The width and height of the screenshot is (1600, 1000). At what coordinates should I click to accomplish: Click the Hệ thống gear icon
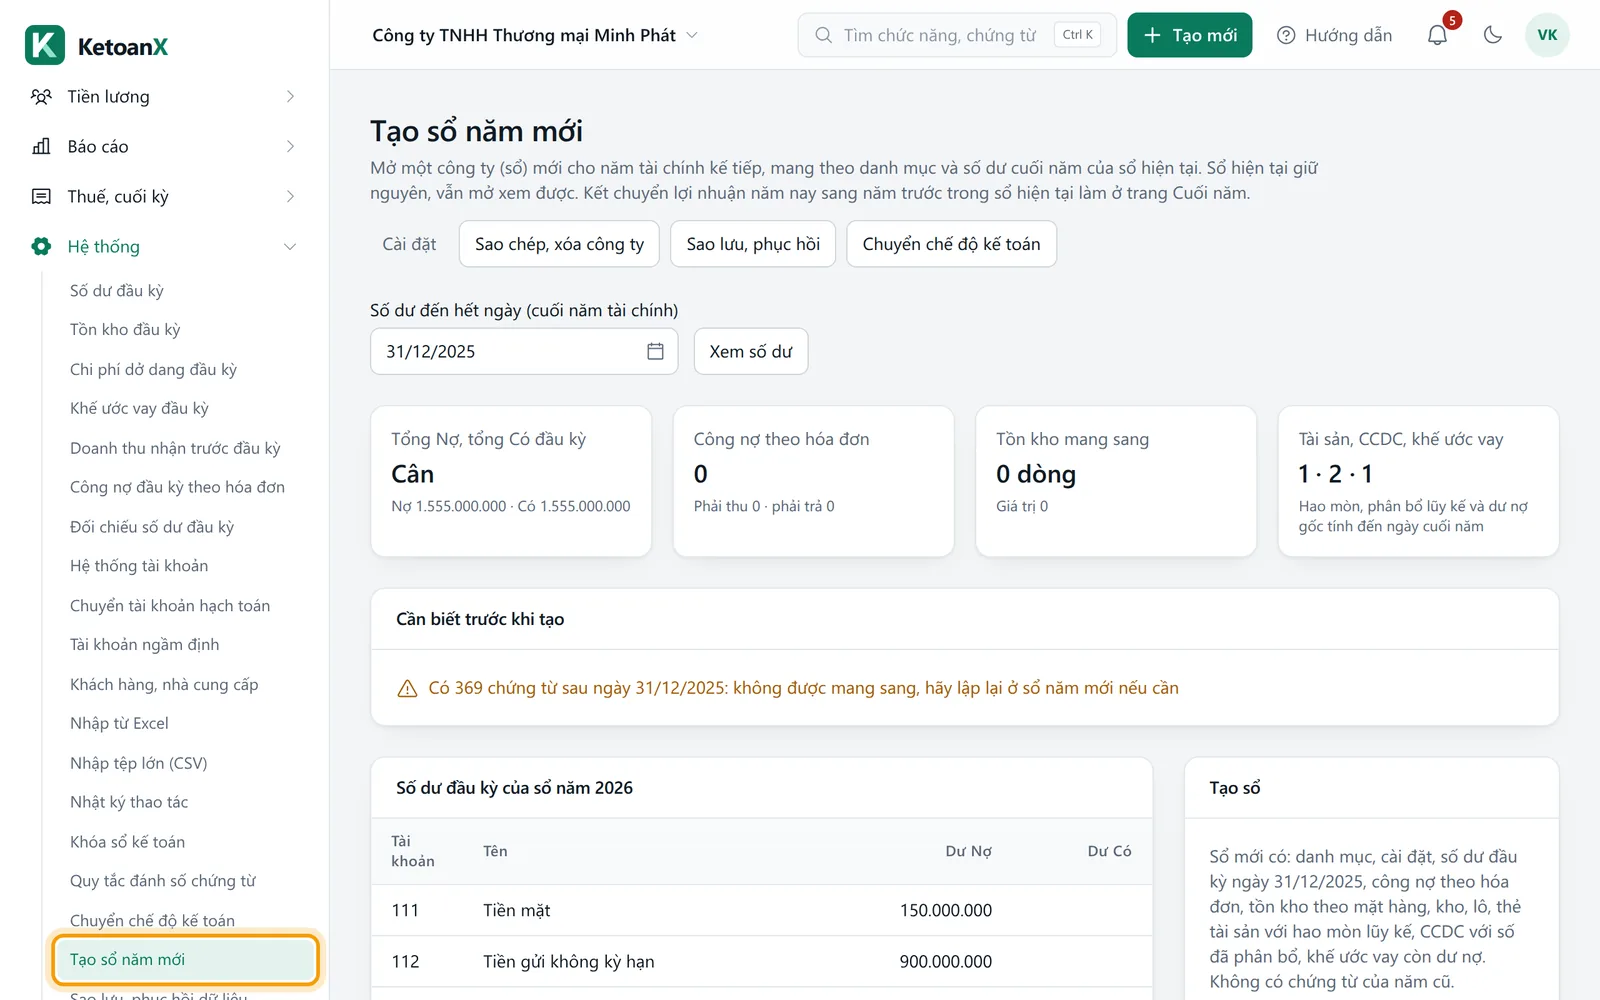coord(41,246)
